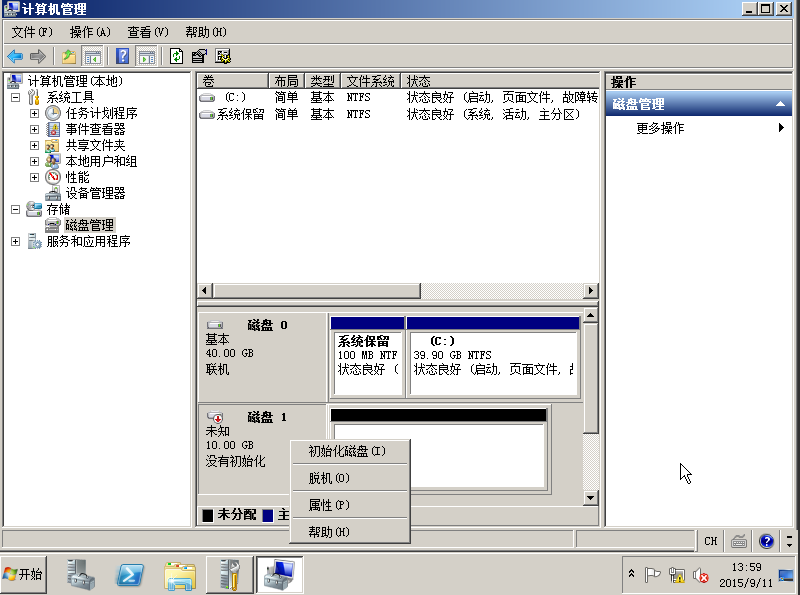
Task: Select 性能 tree node
Action: (78, 177)
